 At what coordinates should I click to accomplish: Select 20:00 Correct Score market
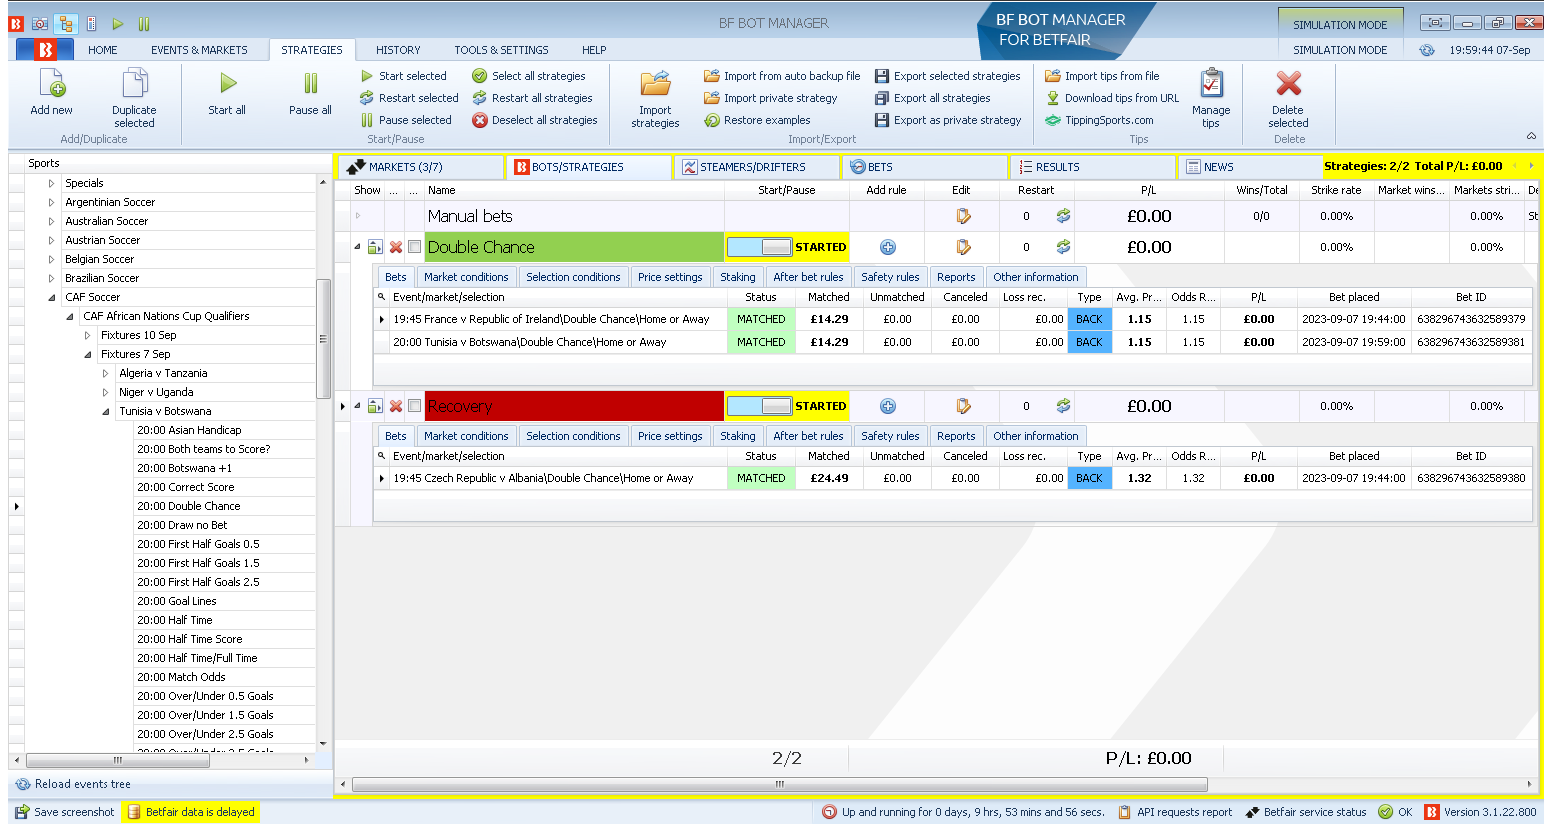186,487
